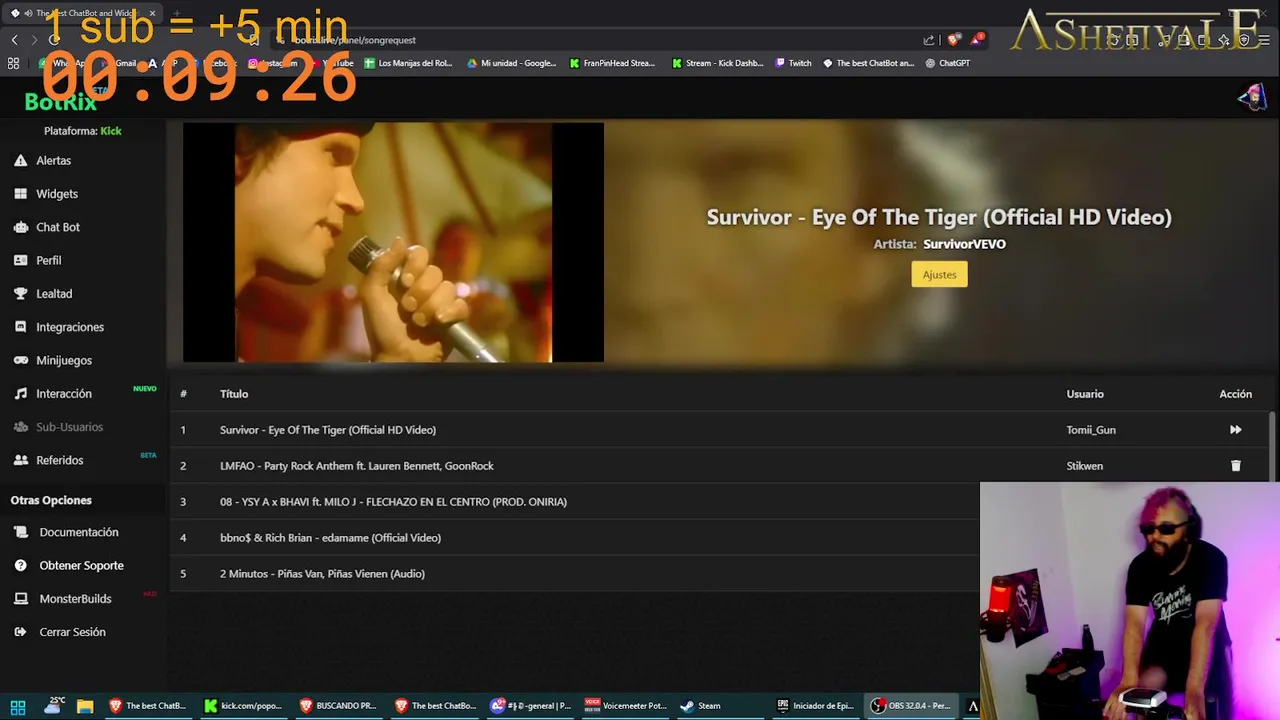Open the ChatGPT bookmark
The height and width of the screenshot is (720, 1280).
coord(947,63)
